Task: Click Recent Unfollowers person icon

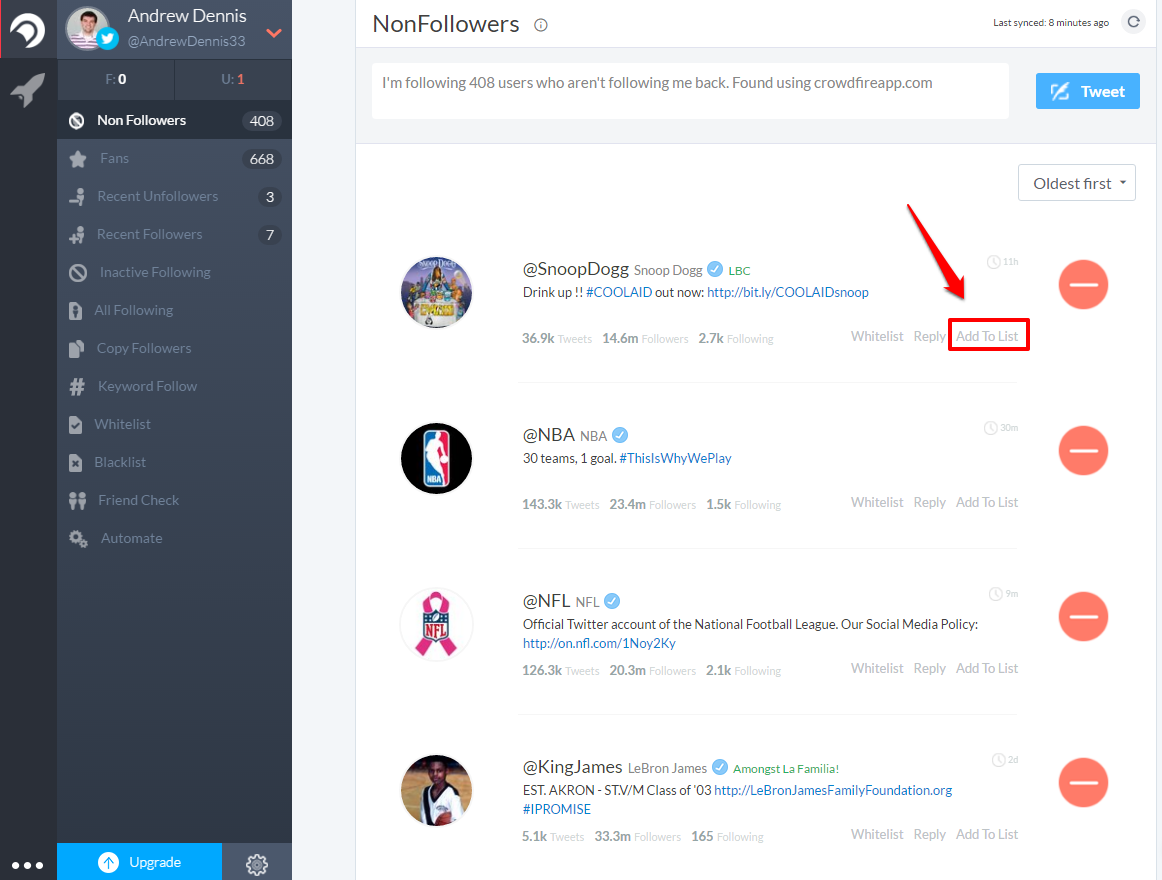Action: pyautogui.click(x=77, y=197)
